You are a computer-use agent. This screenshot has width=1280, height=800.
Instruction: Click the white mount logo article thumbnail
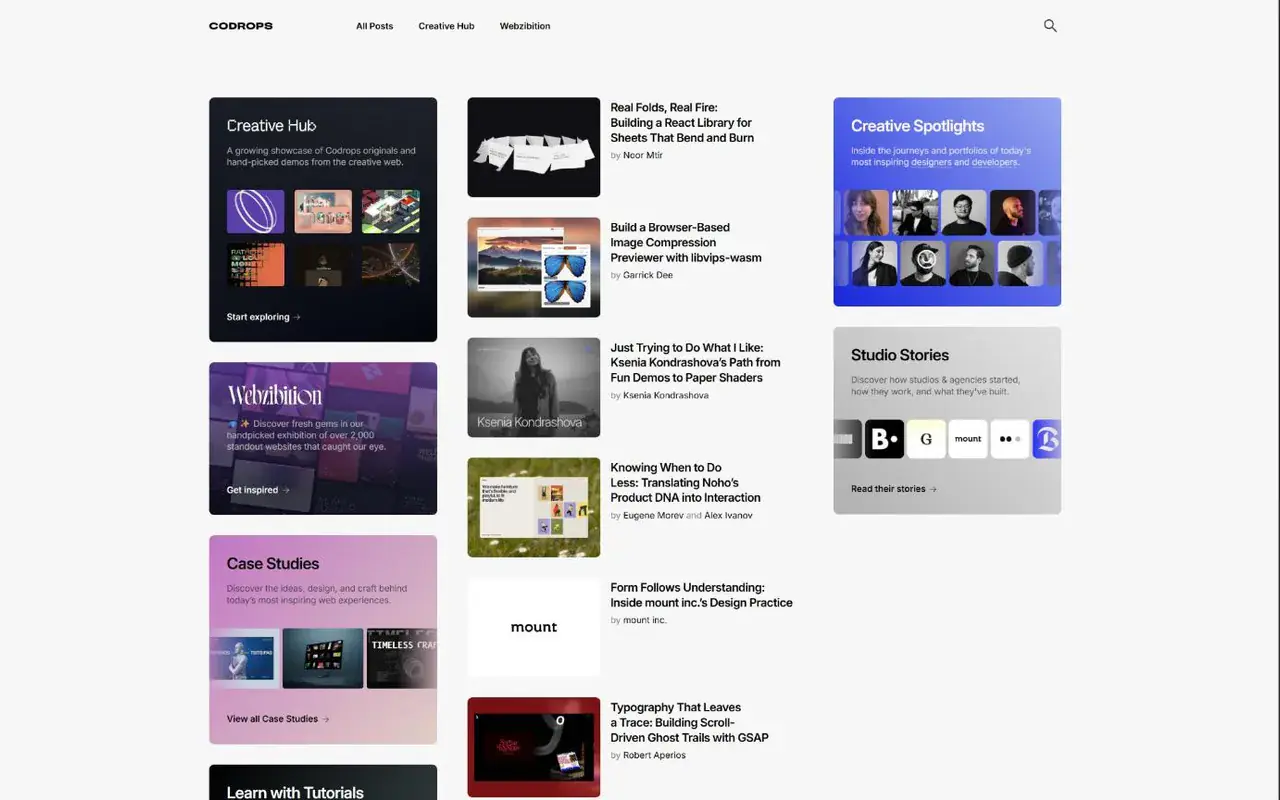(534, 627)
